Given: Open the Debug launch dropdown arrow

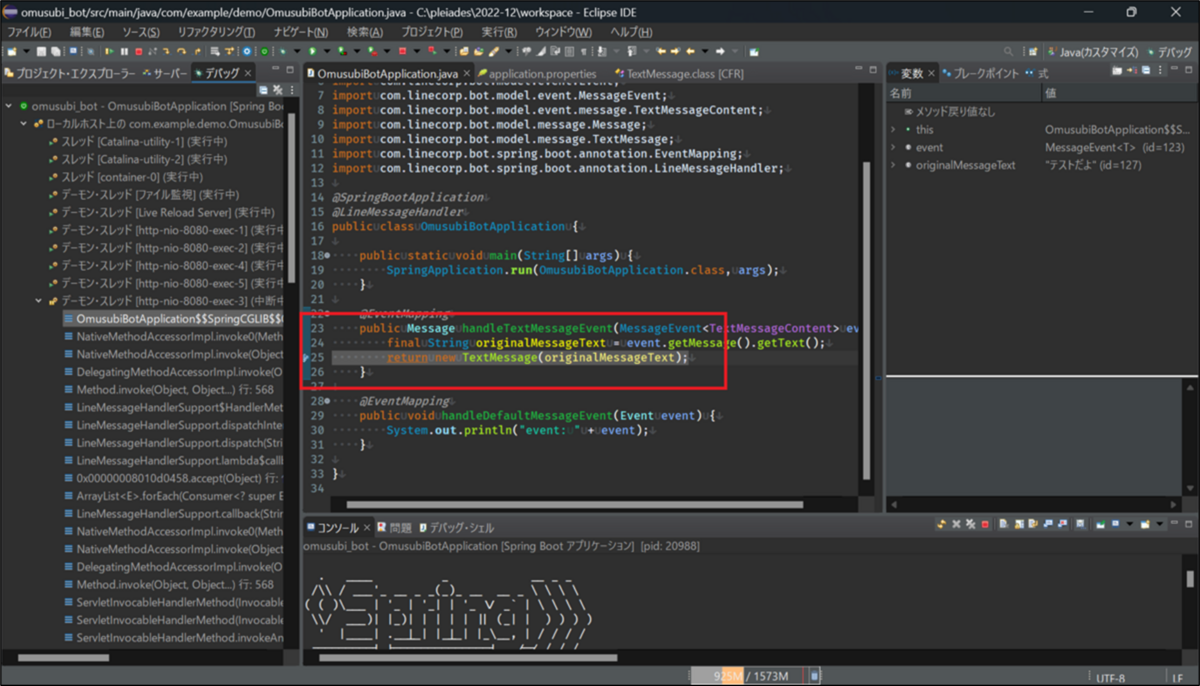Looking at the screenshot, I should point(297,50).
